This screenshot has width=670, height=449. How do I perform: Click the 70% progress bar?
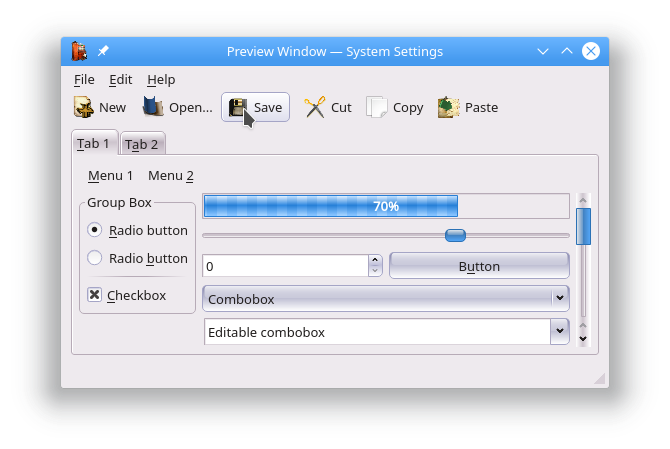tap(386, 206)
